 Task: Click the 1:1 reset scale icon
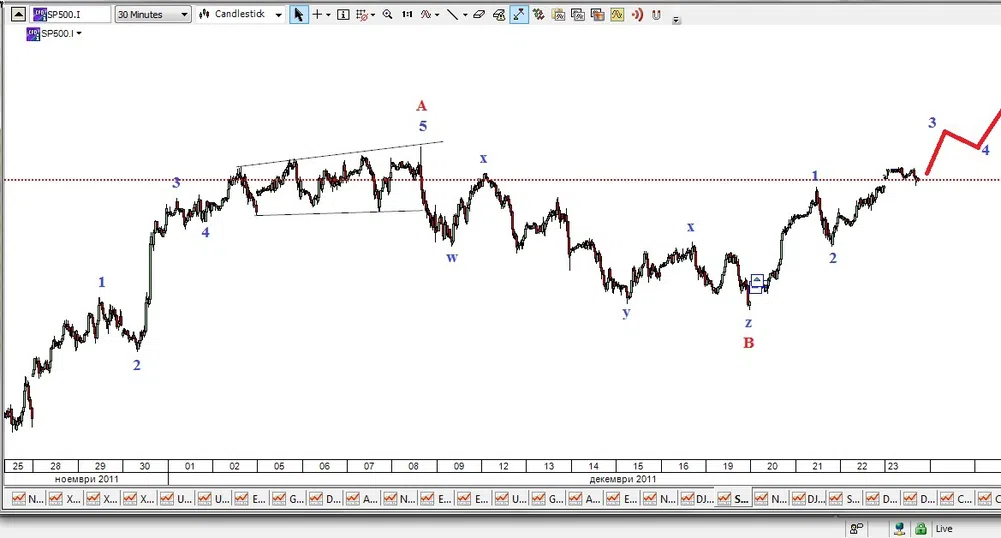click(407, 15)
